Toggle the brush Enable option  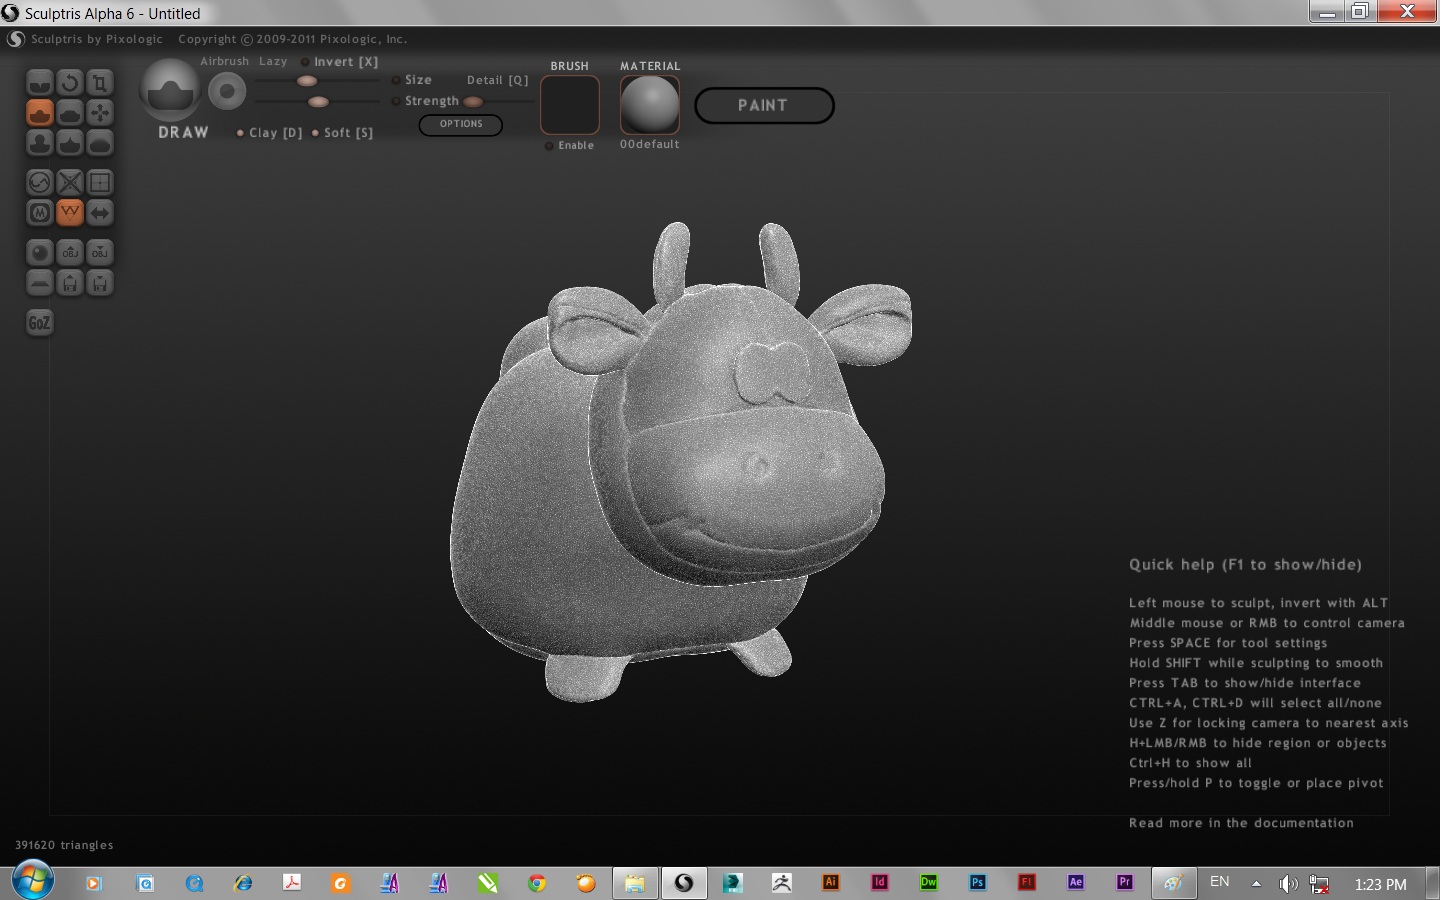(x=570, y=146)
